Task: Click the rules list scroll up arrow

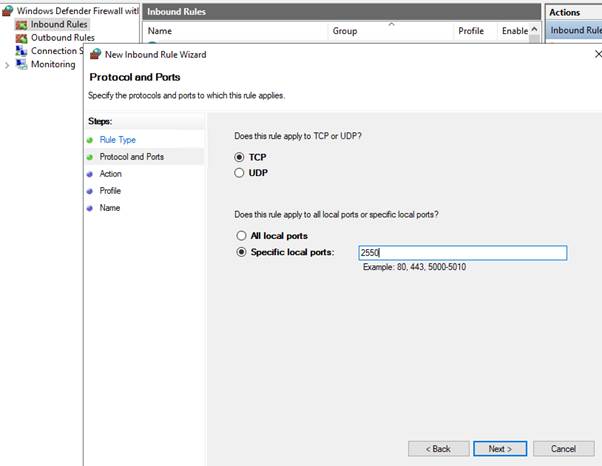Action: pos(534,30)
